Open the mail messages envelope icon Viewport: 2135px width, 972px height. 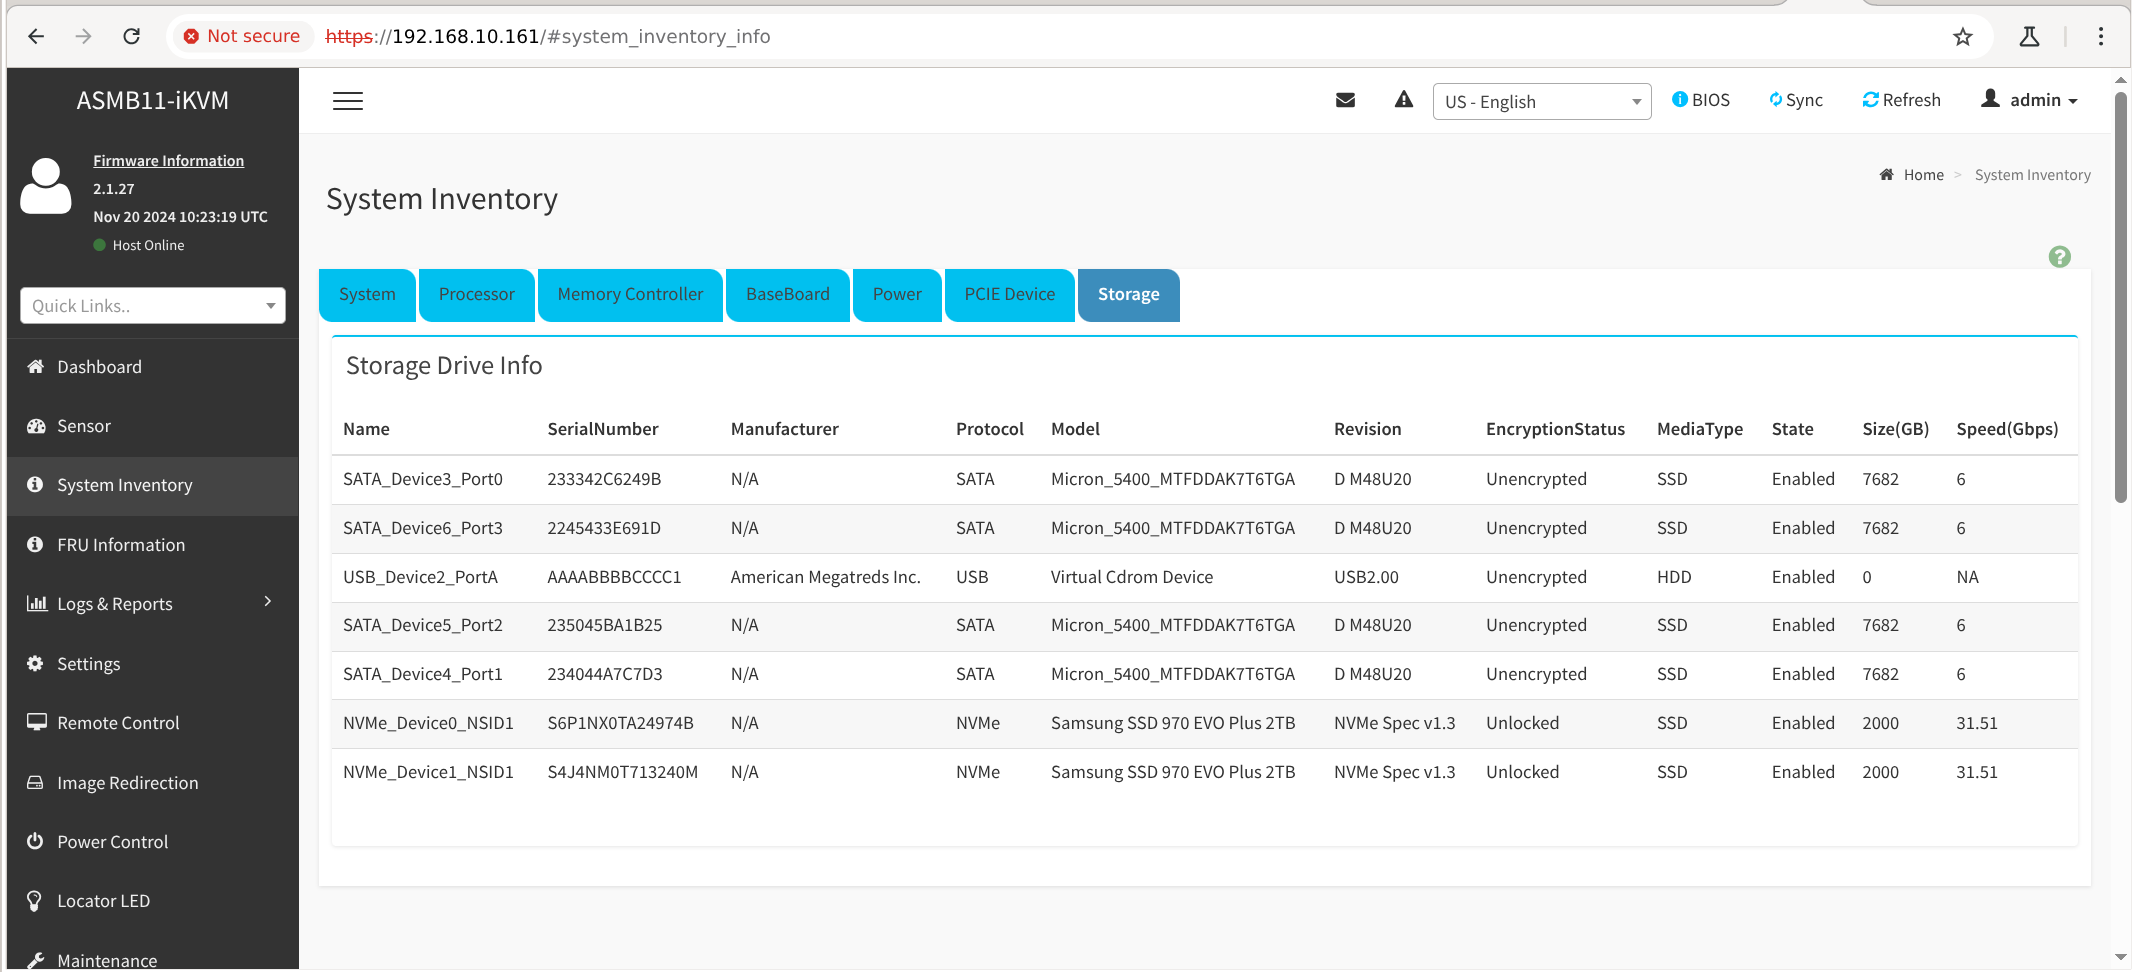click(1345, 100)
